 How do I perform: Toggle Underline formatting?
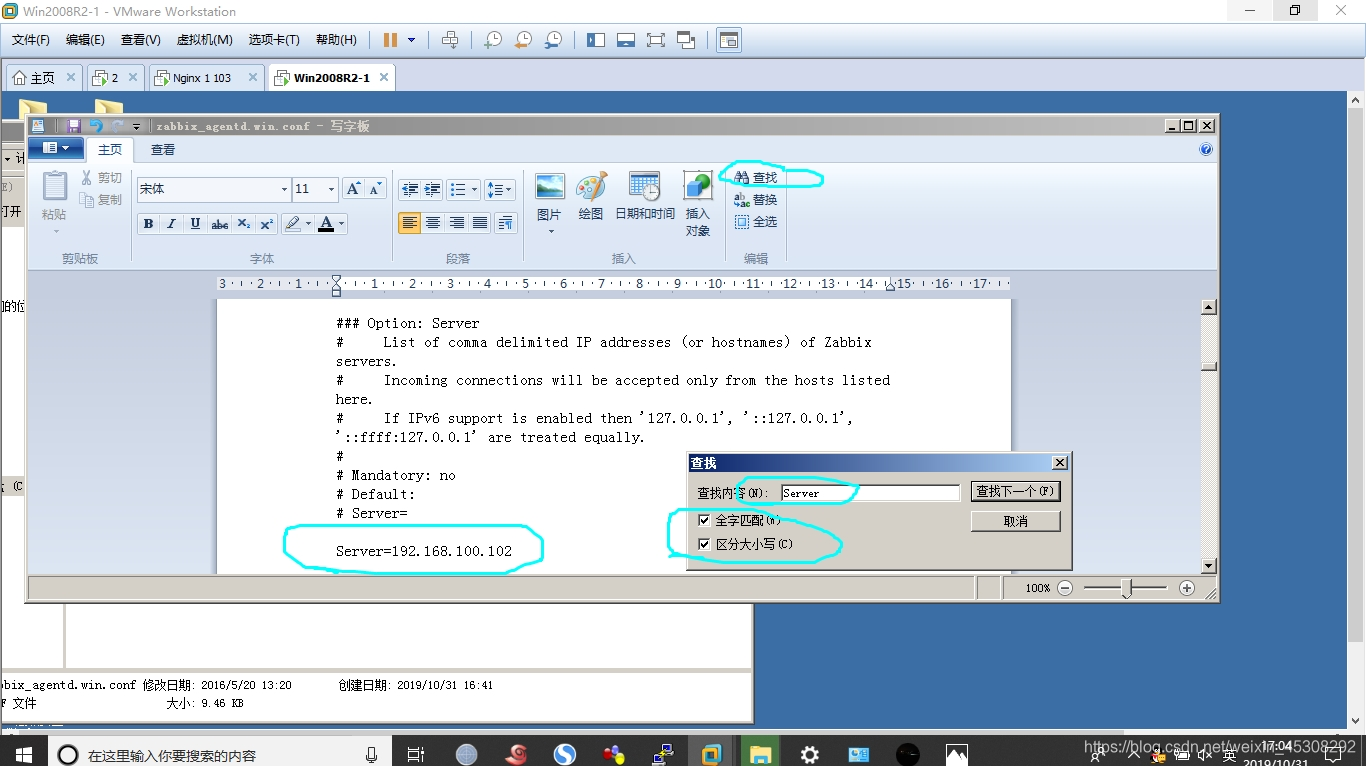(195, 223)
